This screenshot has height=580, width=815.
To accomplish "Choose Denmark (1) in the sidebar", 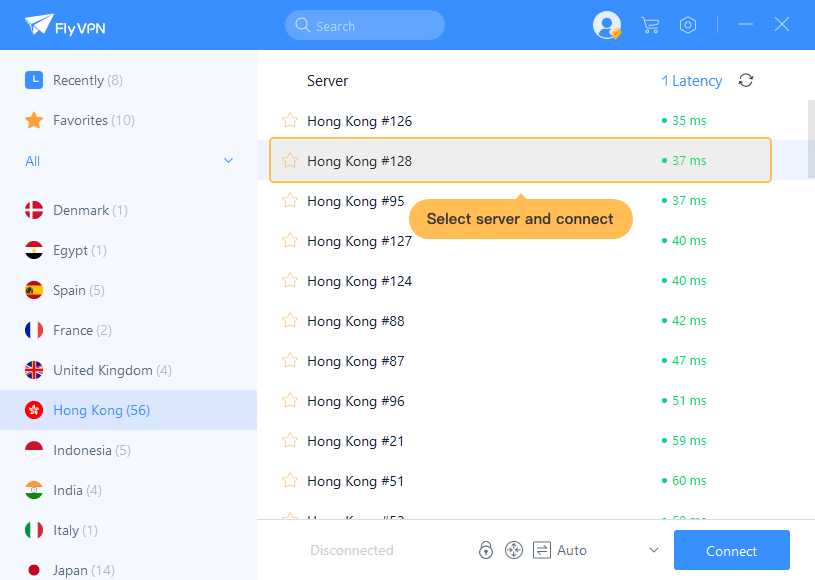I will click(128, 210).
